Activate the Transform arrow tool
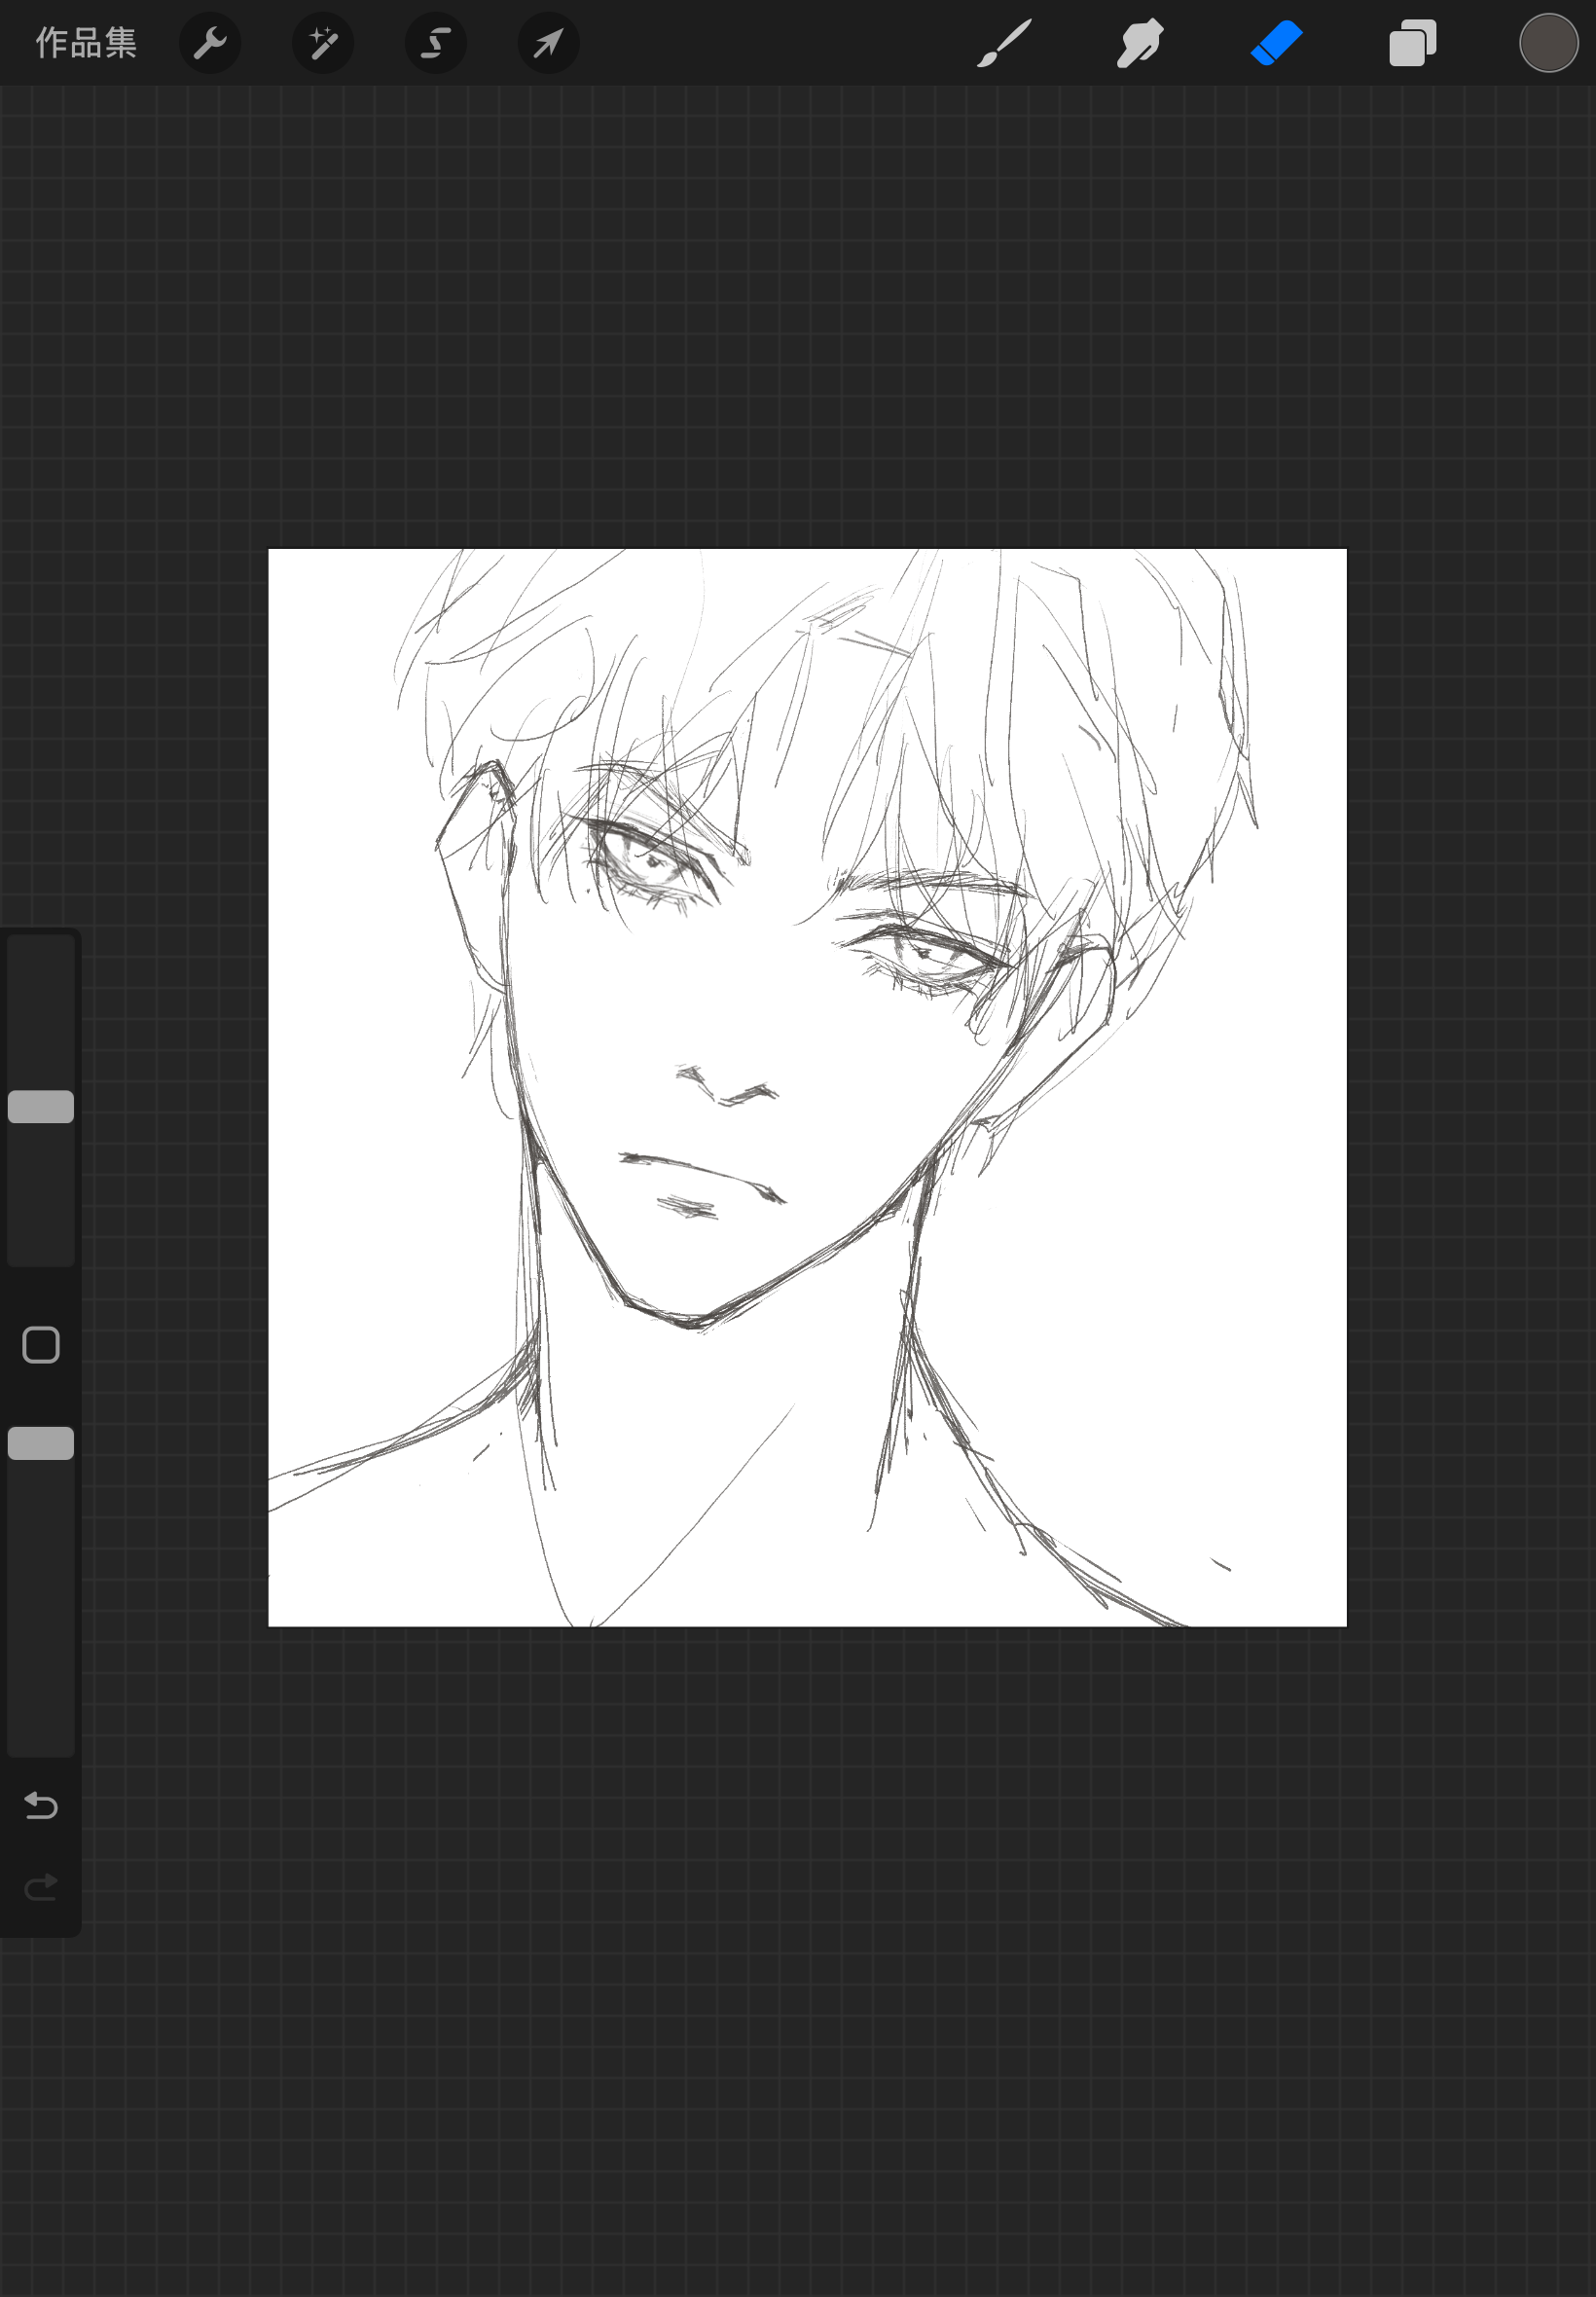 (x=548, y=44)
